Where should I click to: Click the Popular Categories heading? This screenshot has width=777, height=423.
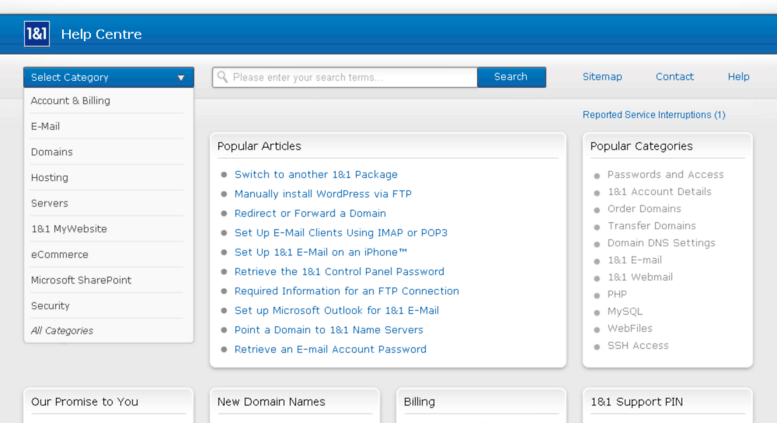(641, 146)
